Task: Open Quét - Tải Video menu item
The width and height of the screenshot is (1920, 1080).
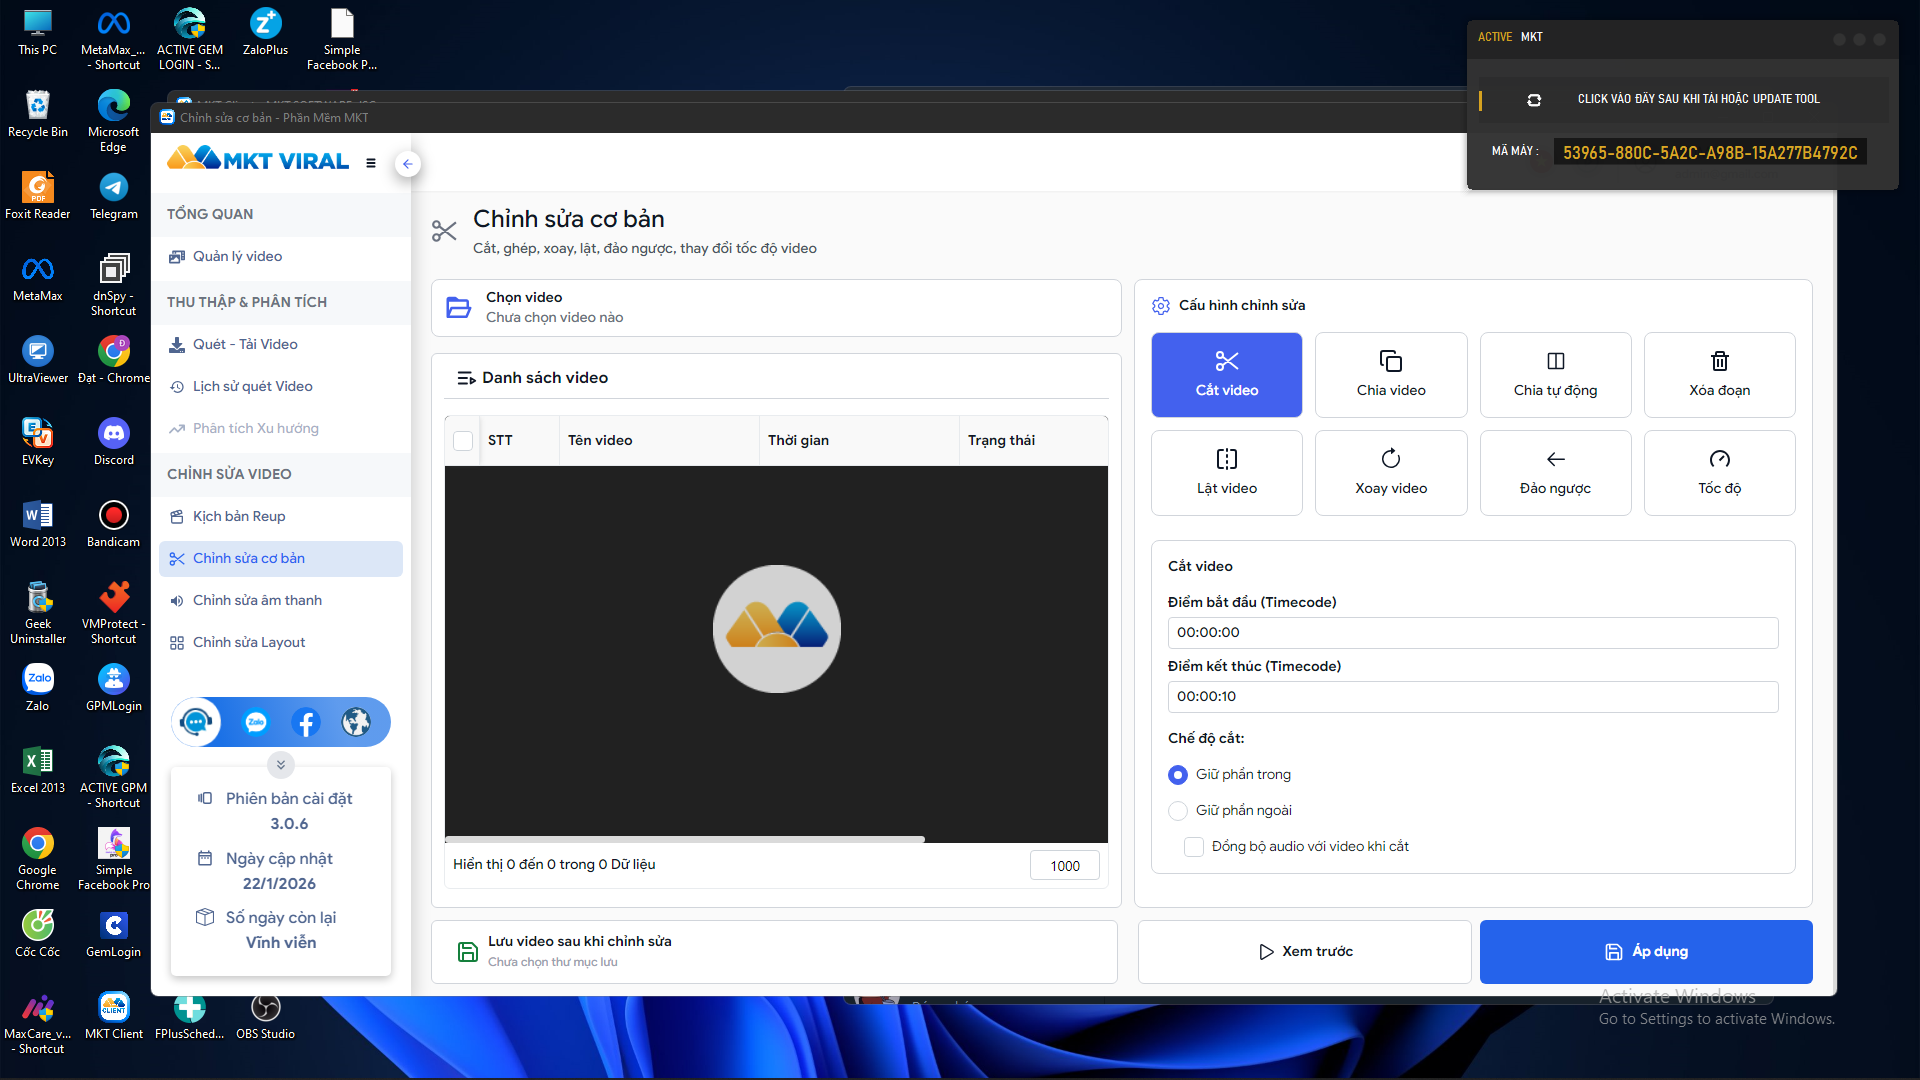Action: (281, 345)
